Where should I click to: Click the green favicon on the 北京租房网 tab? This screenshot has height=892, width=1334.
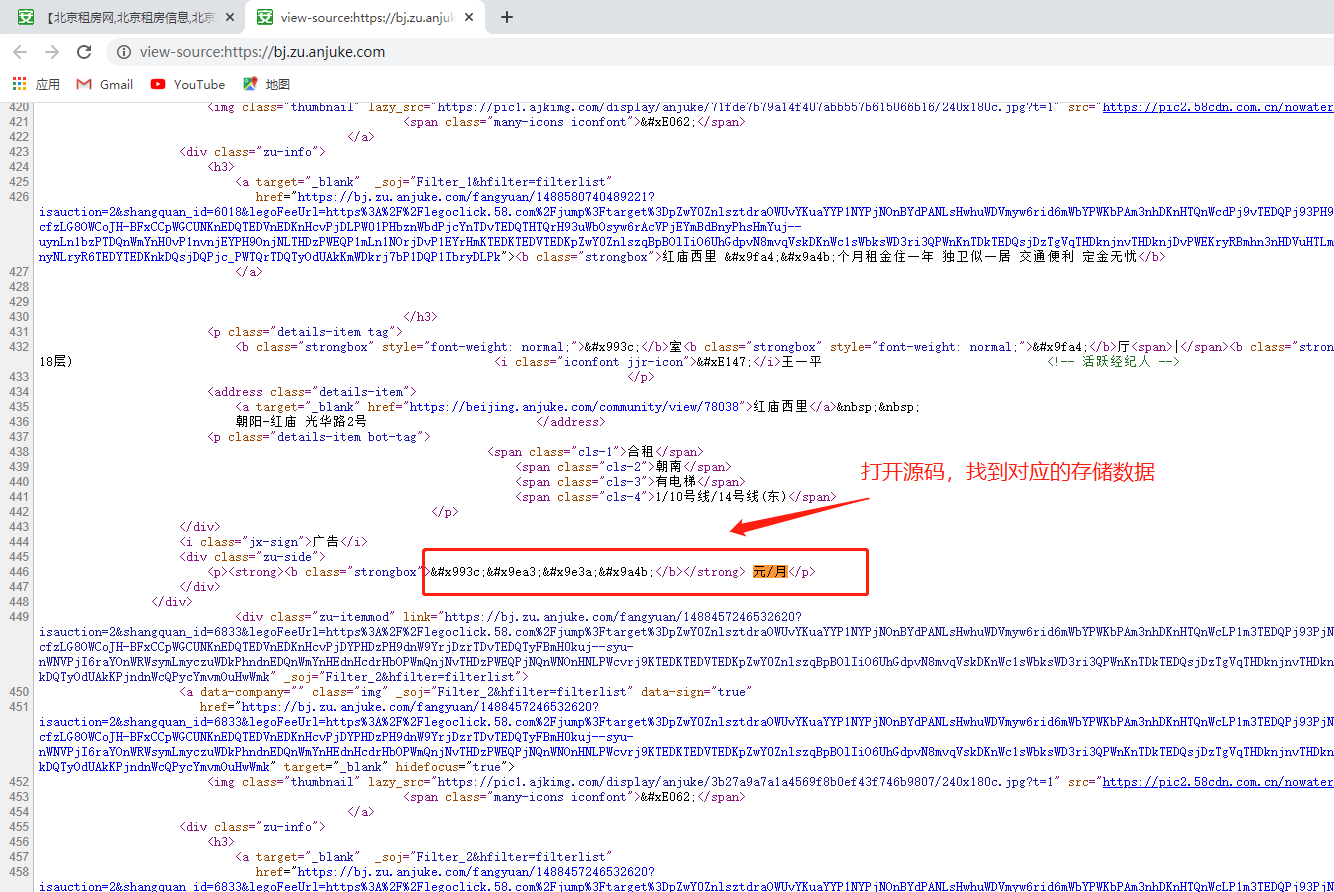tap(24, 17)
